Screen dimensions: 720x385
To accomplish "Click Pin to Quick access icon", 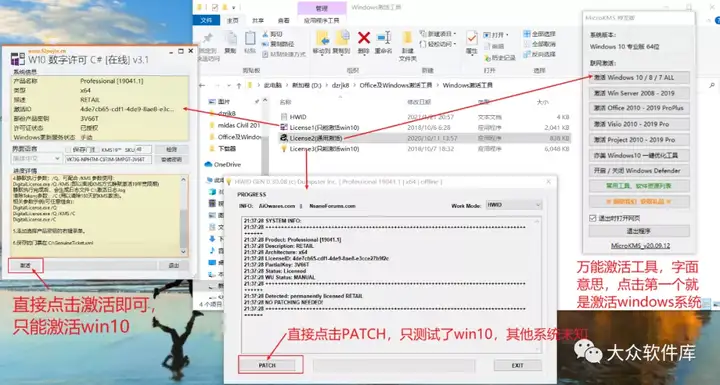I will [x=208, y=39].
